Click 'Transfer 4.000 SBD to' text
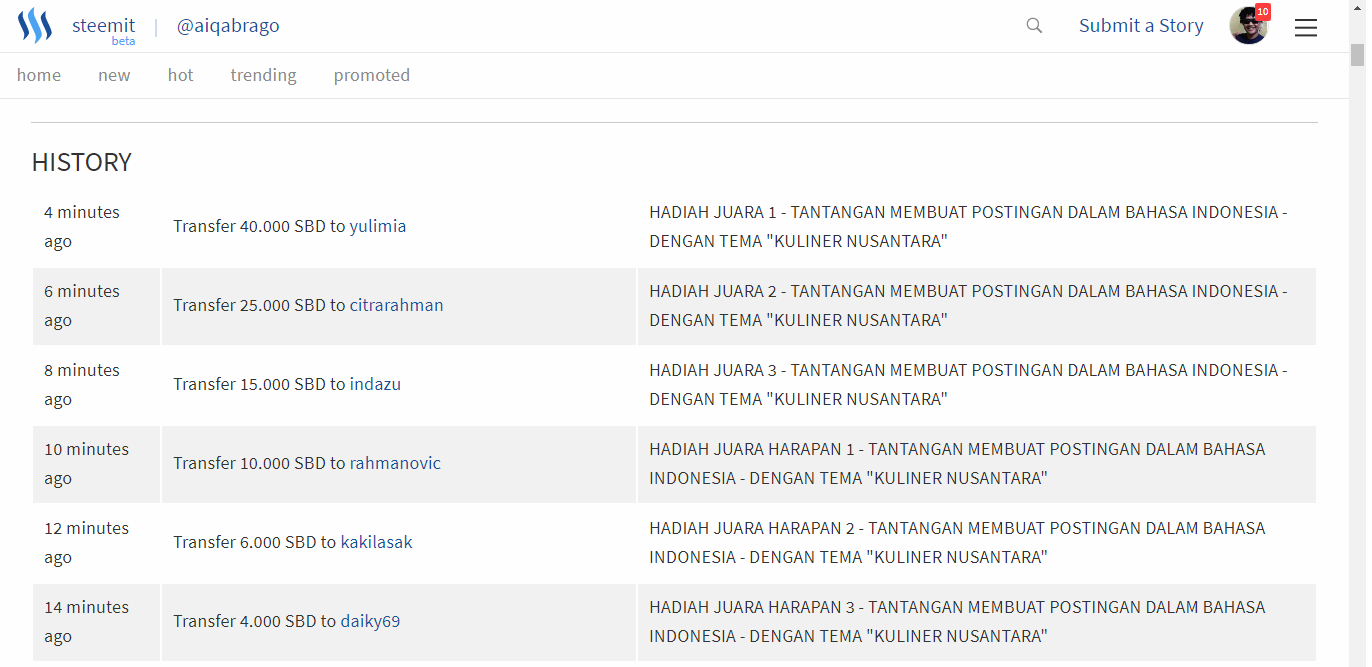 point(255,621)
